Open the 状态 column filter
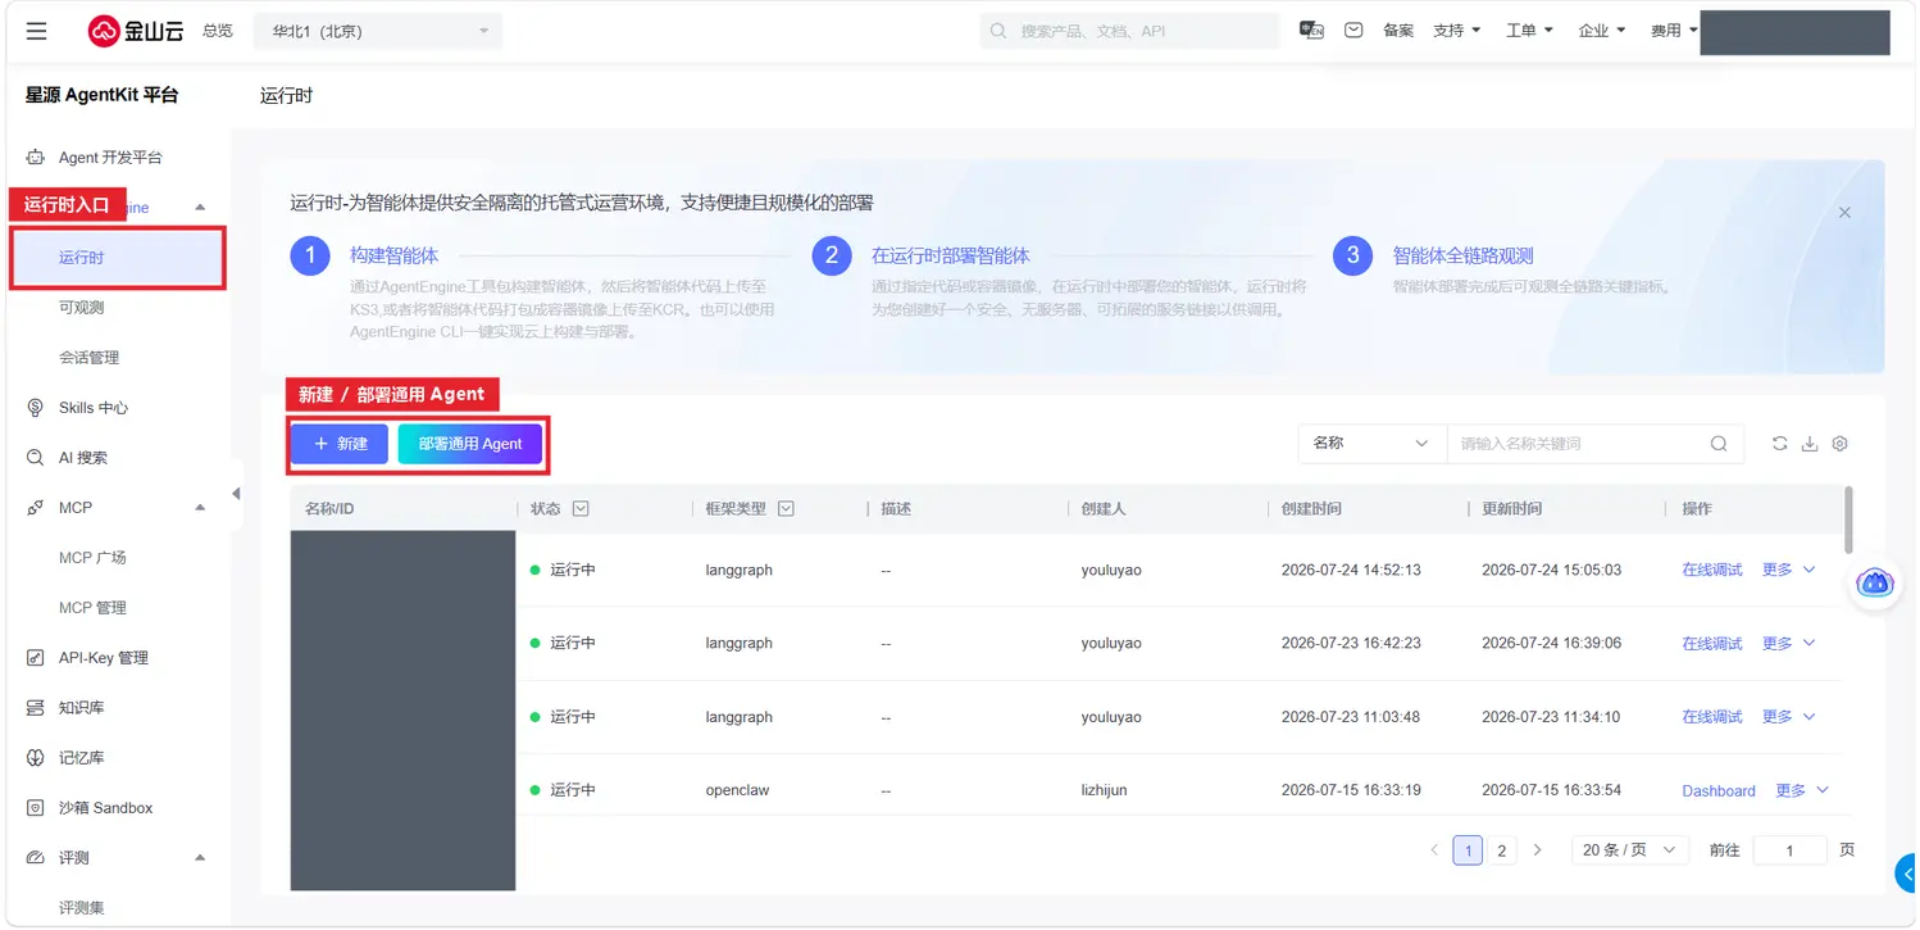The width and height of the screenshot is (1920, 930). tap(581, 508)
